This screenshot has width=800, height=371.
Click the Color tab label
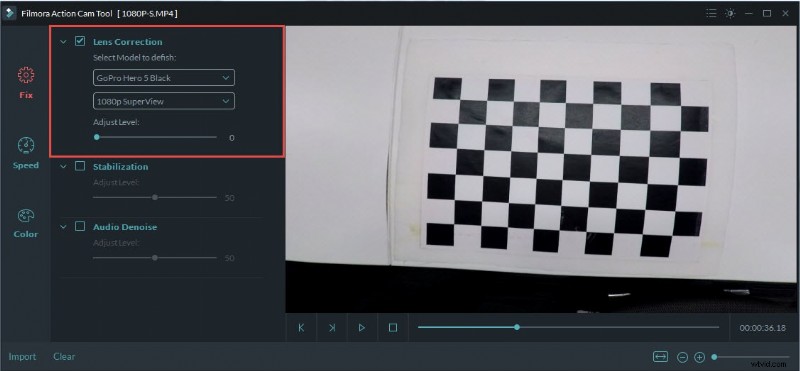point(26,234)
